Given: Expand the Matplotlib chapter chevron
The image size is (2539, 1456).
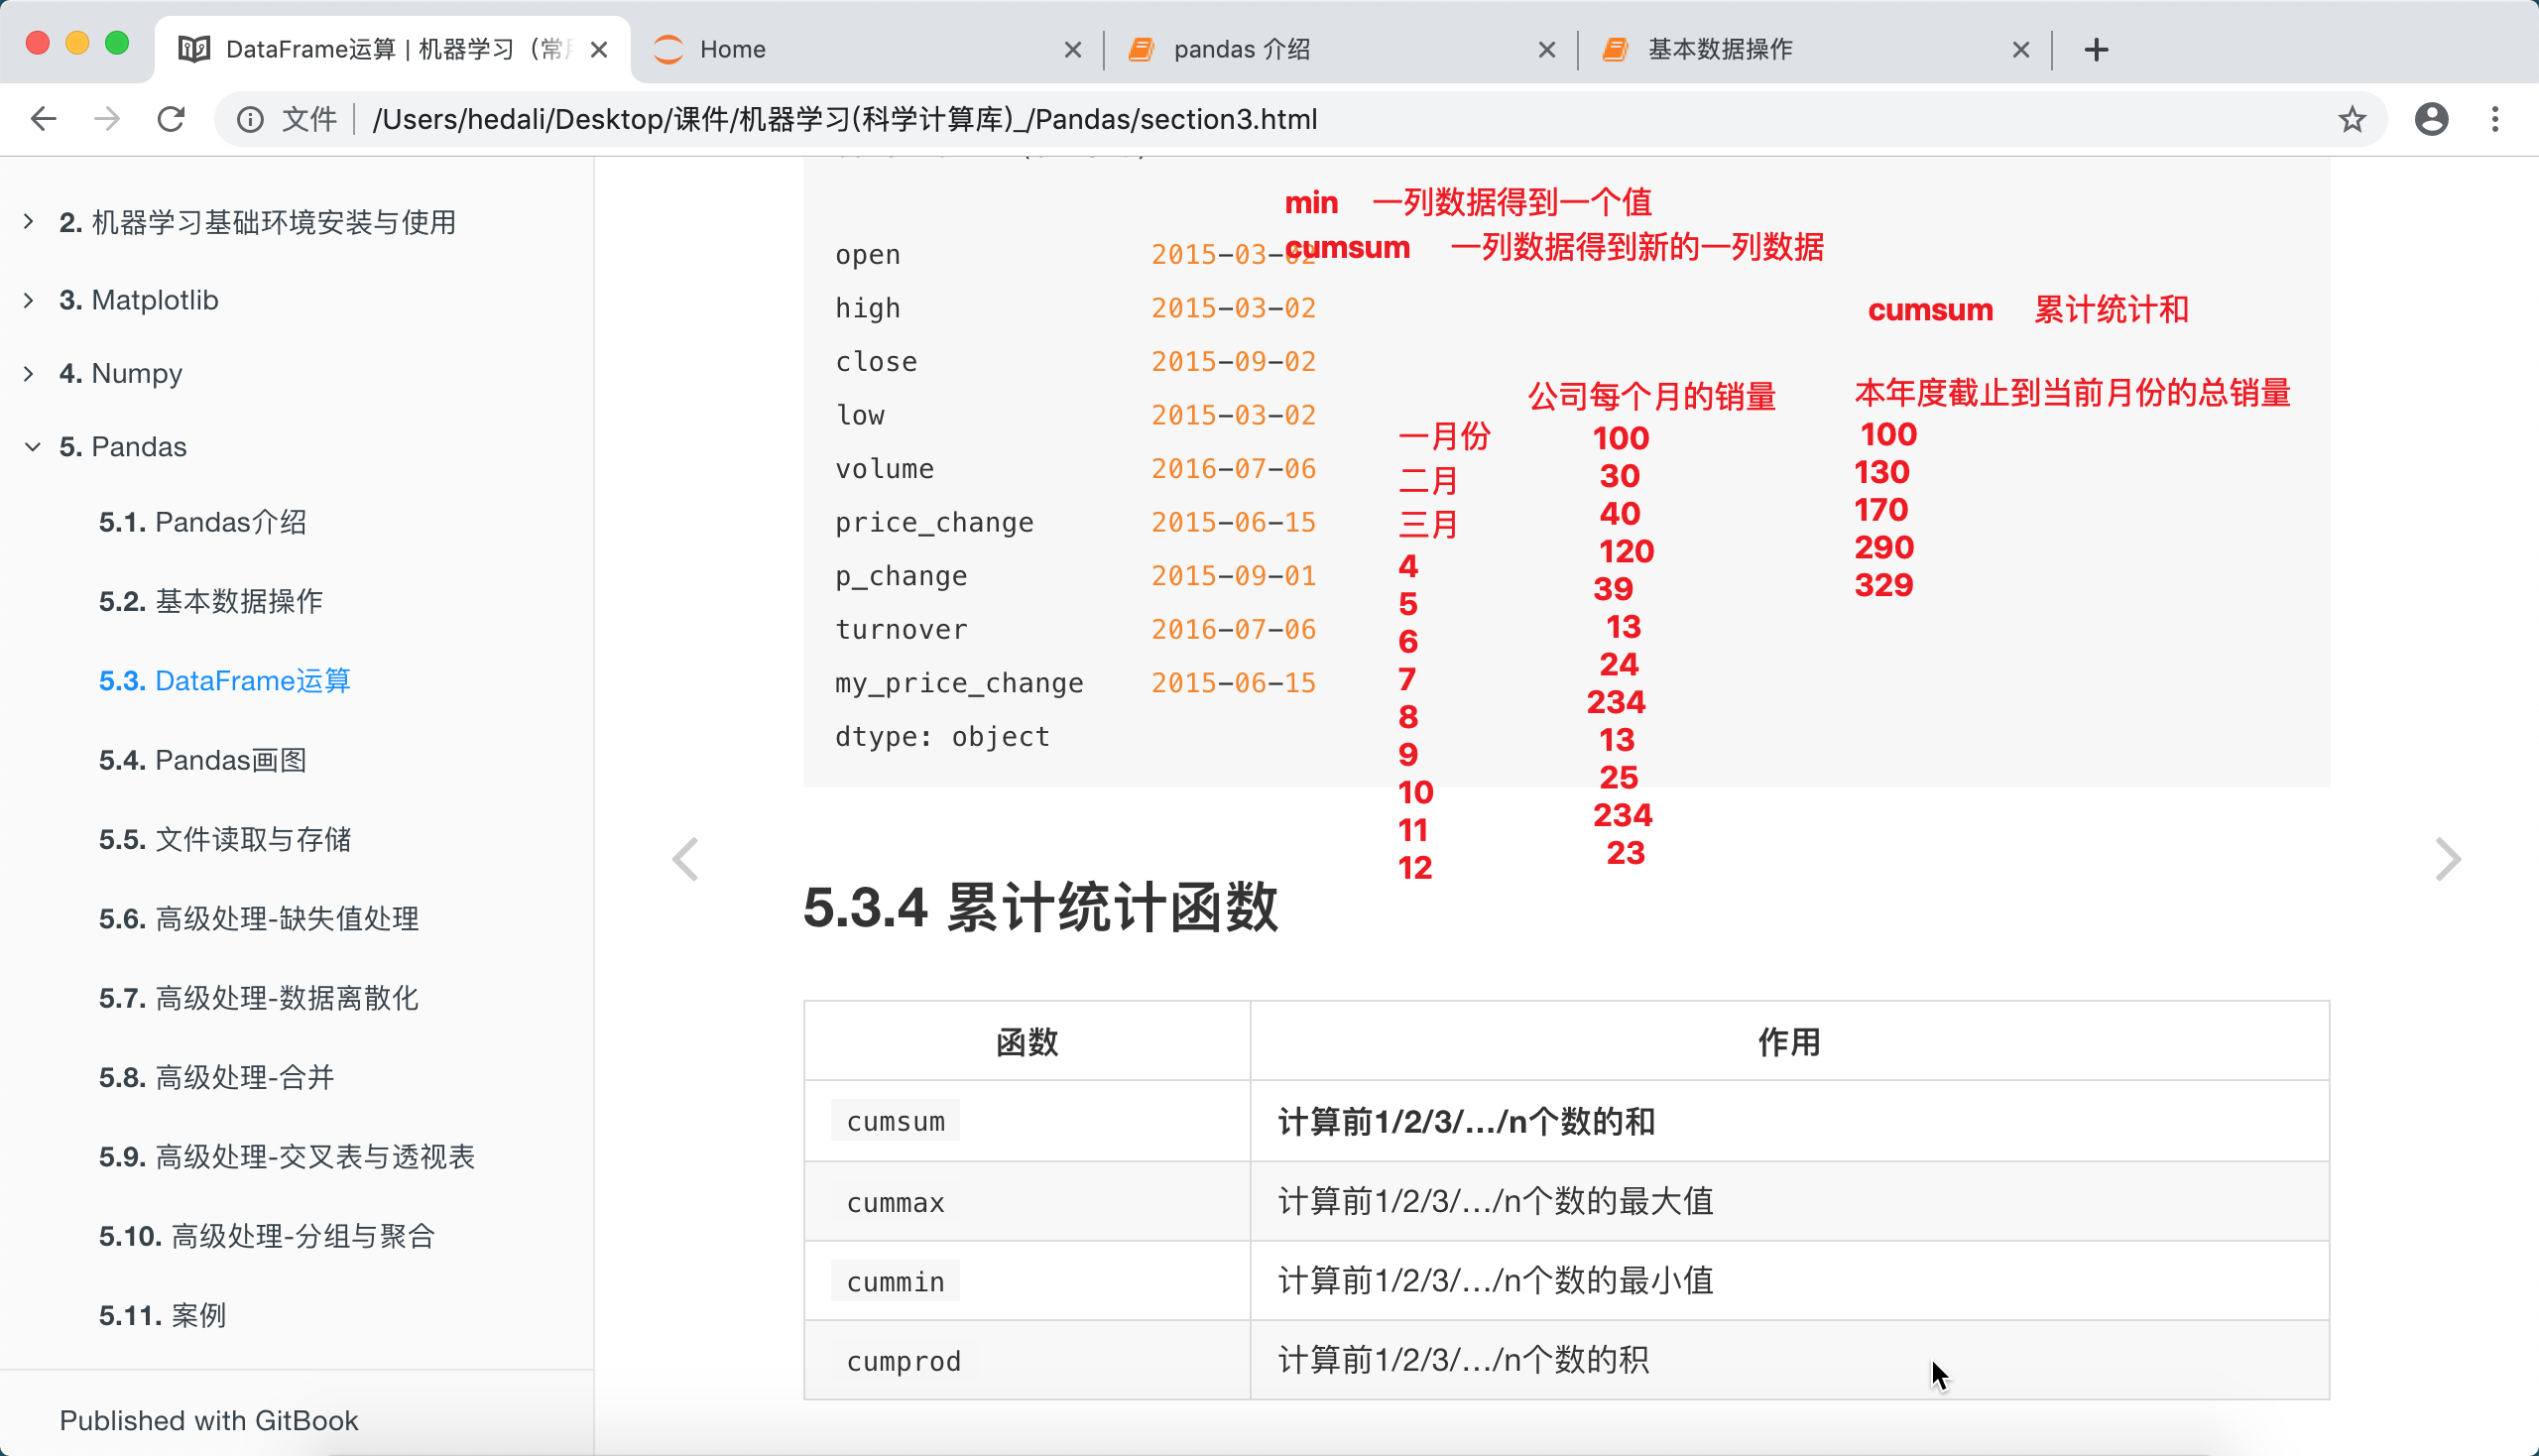Looking at the screenshot, I should 29,300.
